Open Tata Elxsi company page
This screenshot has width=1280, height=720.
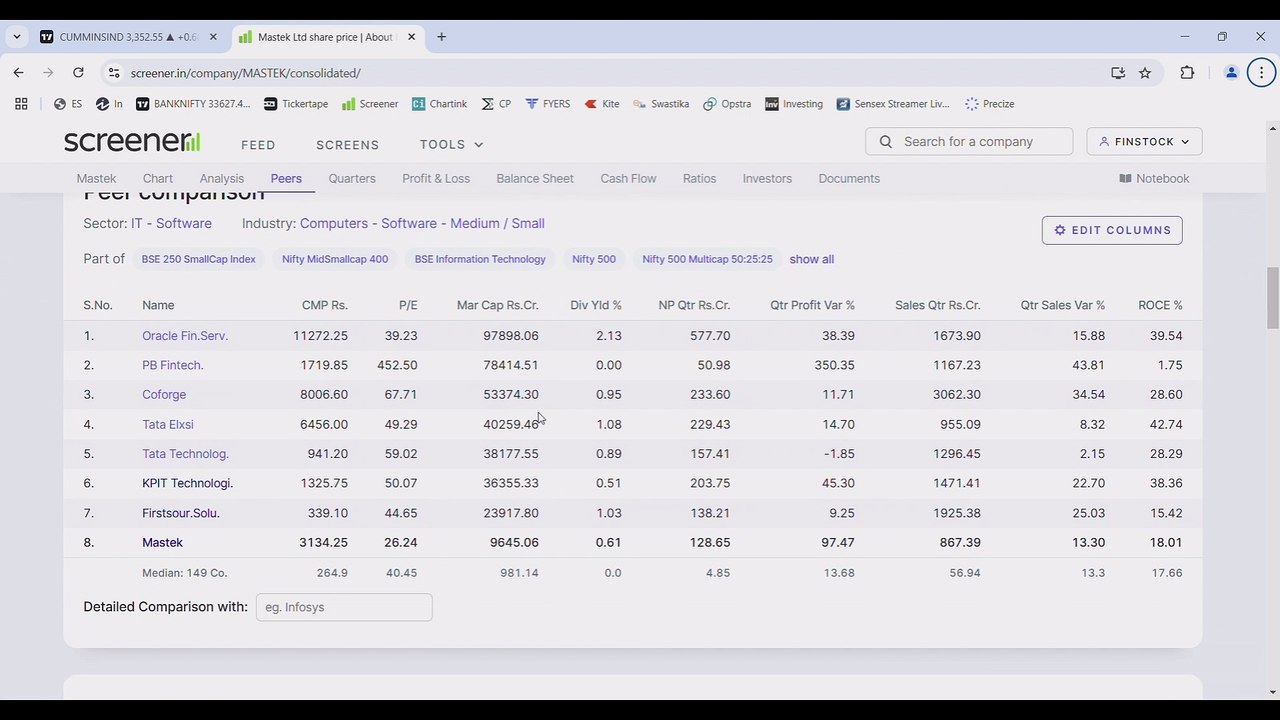[x=168, y=424]
